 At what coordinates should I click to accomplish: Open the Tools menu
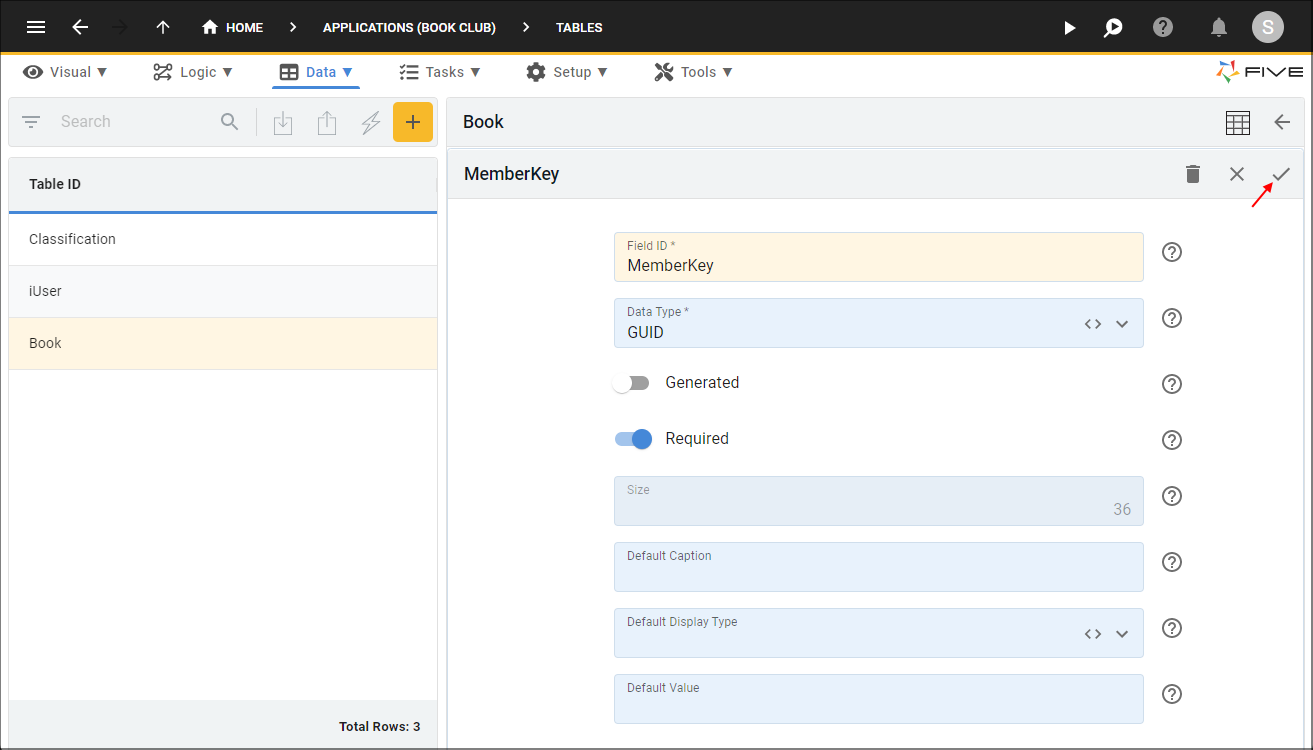point(693,72)
